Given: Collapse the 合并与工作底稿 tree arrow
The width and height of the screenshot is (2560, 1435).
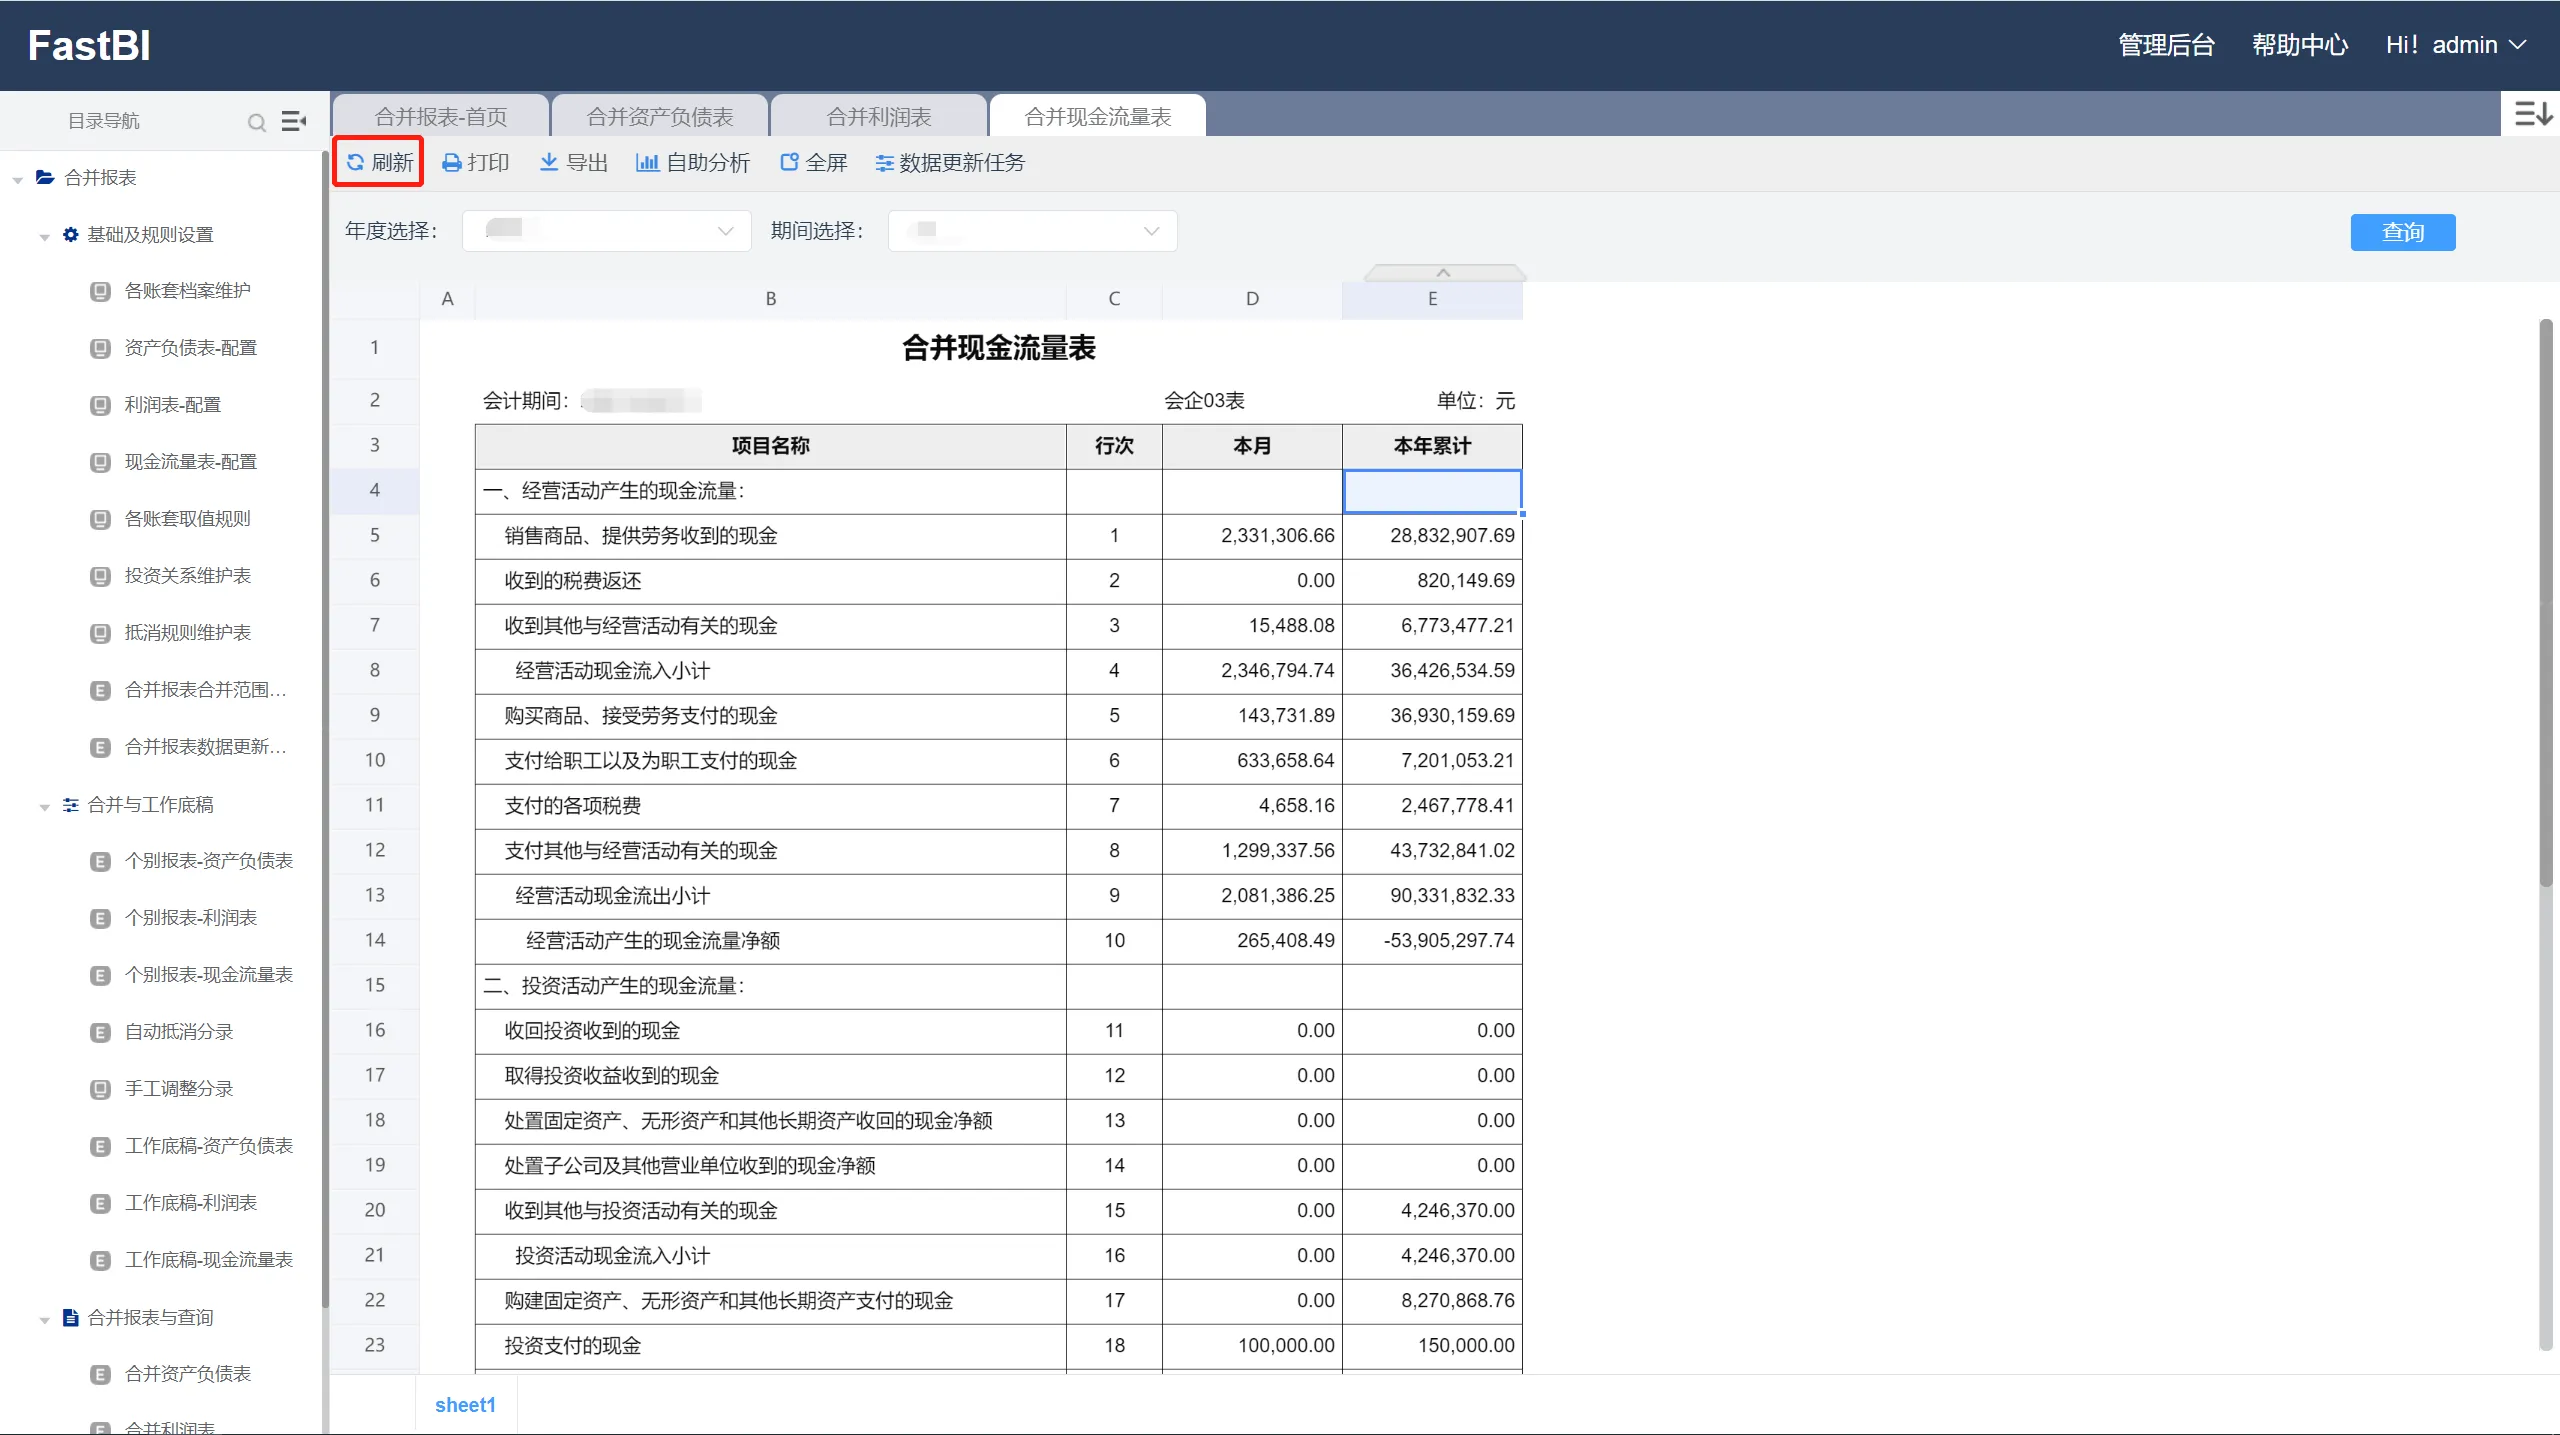Looking at the screenshot, I should click(x=44, y=807).
